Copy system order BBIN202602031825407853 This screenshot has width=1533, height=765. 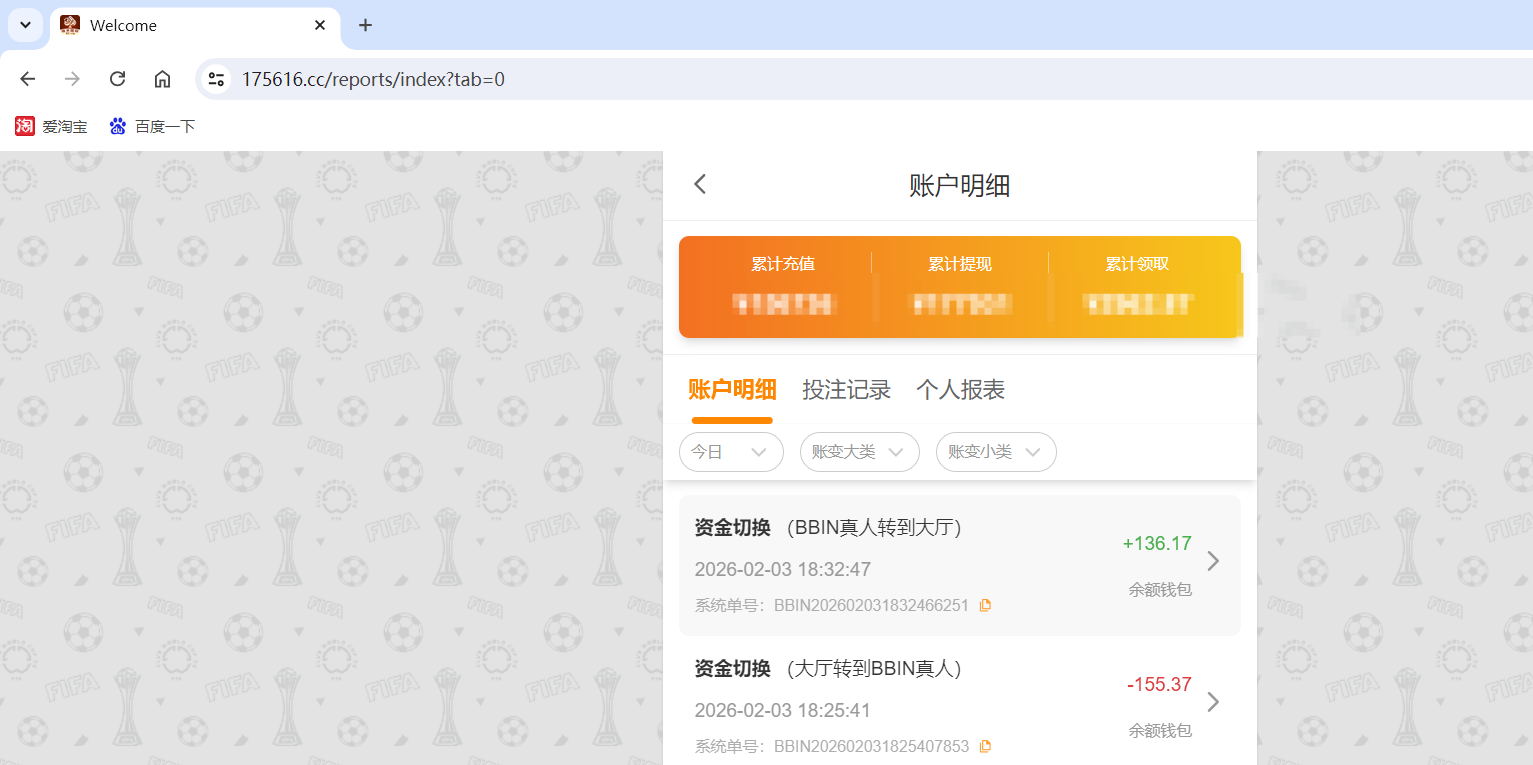tap(986, 746)
